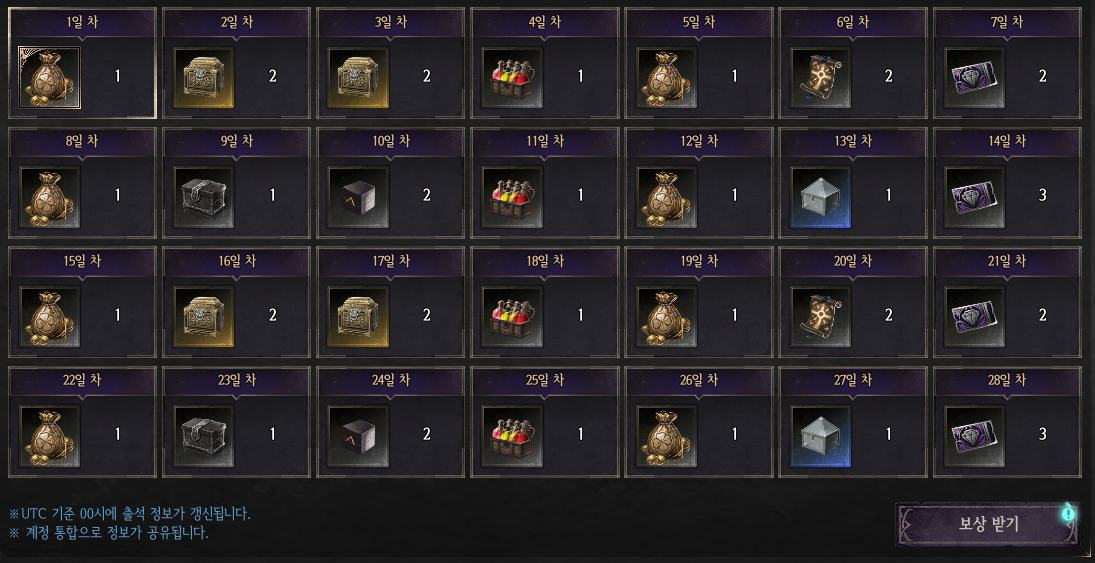The height and width of the screenshot is (563, 1095).
Task: Select the 1일 차 coin pouch icon
Action: tap(50, 78)
